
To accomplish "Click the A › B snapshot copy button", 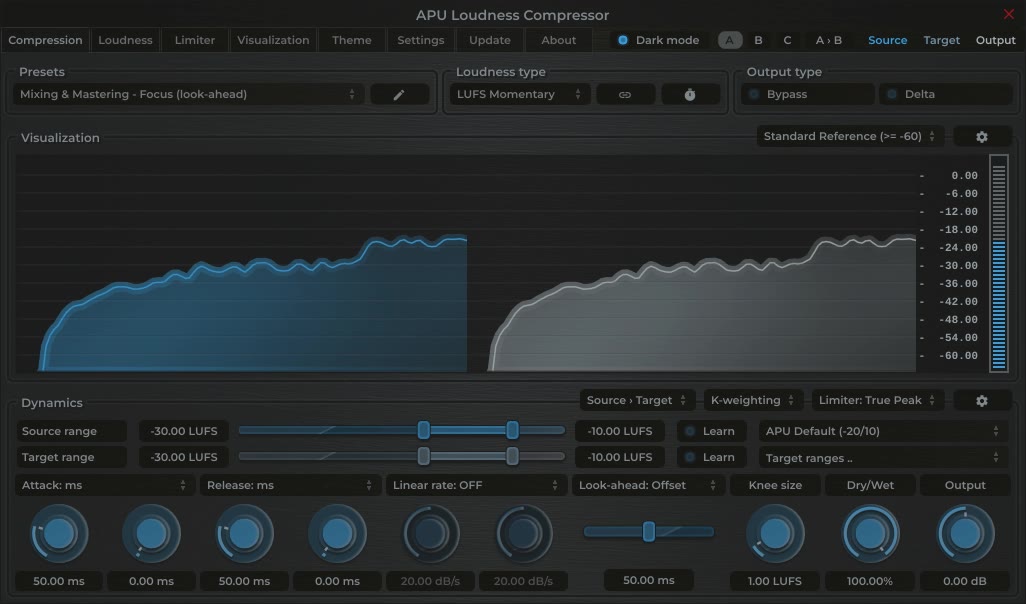I will point(830,40).
